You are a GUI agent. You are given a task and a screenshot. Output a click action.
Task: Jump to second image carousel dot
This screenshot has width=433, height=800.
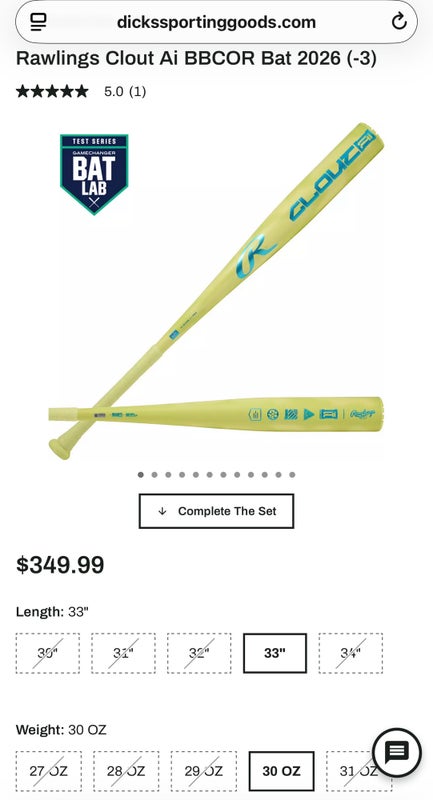(x=155, y=475)
